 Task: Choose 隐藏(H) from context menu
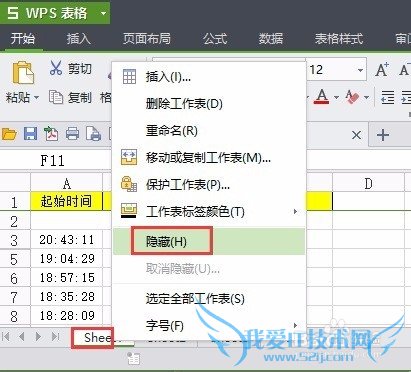tap(209, 241)
